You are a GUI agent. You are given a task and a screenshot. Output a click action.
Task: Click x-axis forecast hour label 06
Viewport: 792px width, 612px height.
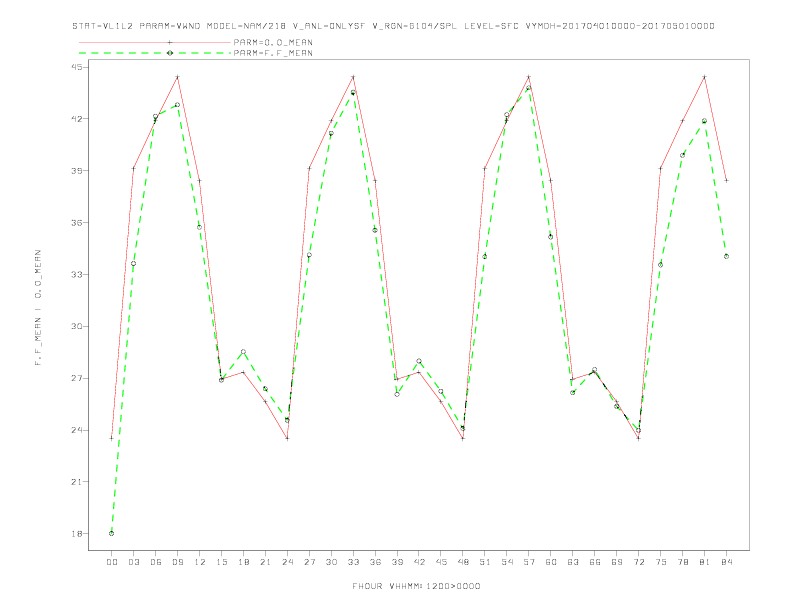click(156, 562)
